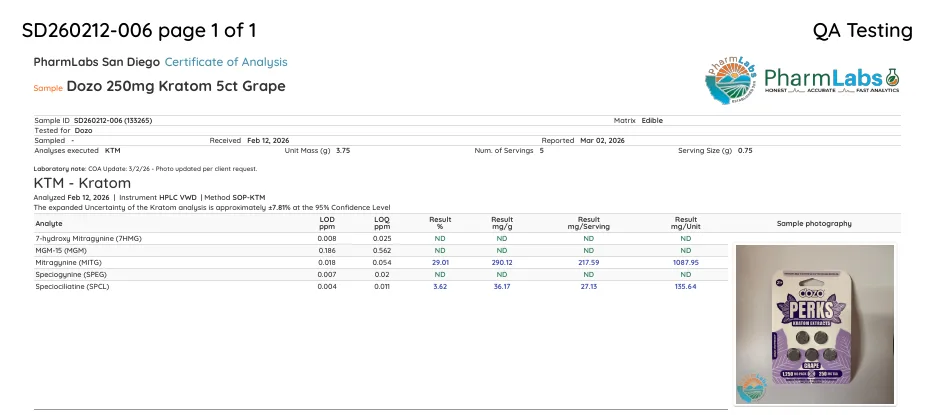Click the 'LOD ppm' column header

tap(327, 223)
